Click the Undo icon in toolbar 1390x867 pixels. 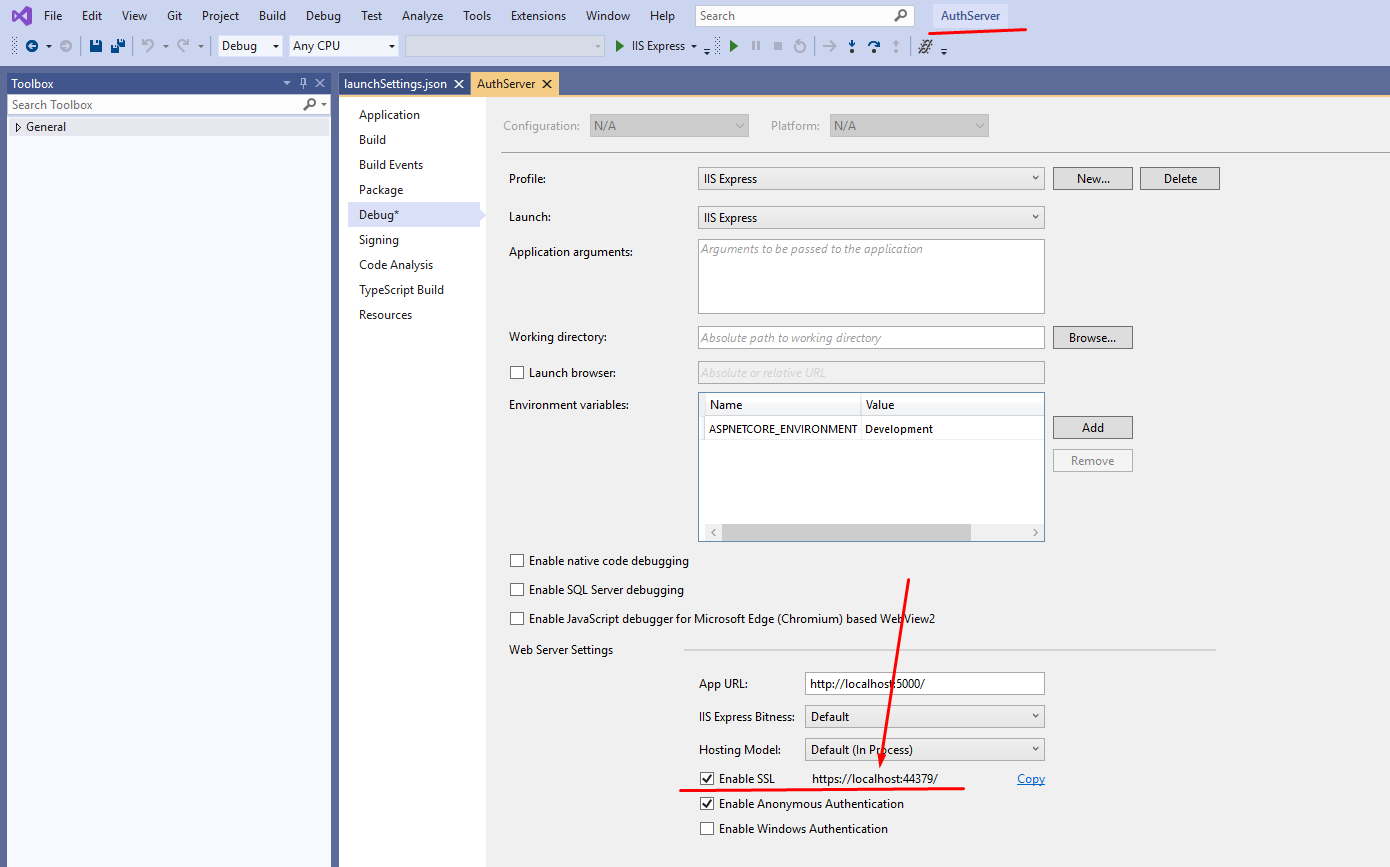(x=148, y=46)
